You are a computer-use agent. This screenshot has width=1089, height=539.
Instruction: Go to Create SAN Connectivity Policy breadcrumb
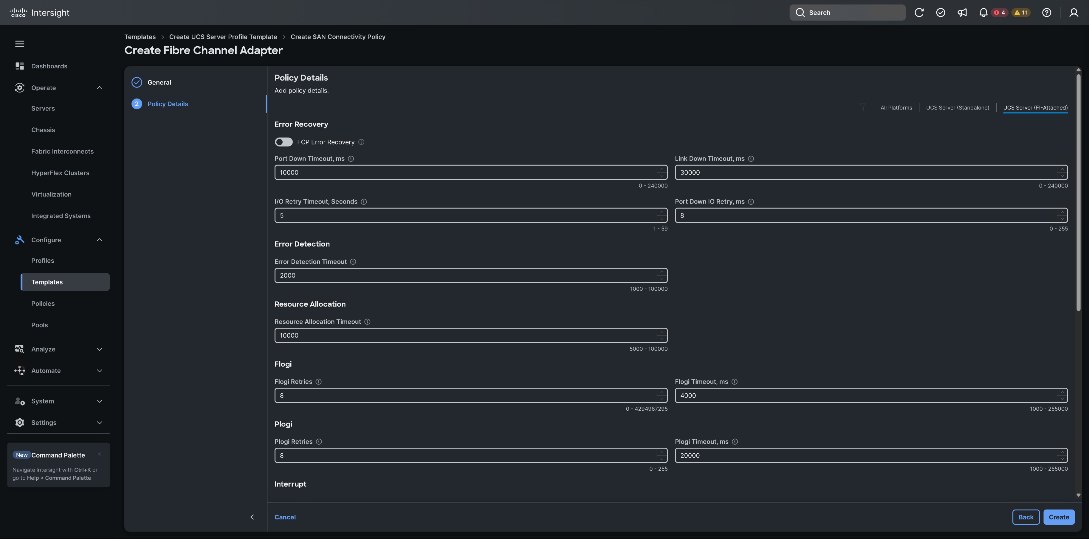tap(338, 37)
